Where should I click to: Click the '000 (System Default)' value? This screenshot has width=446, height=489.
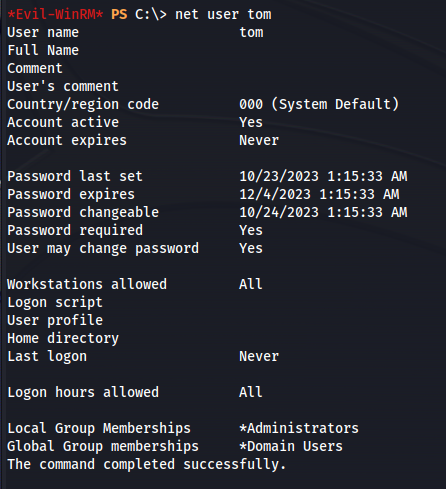(319, 105)
